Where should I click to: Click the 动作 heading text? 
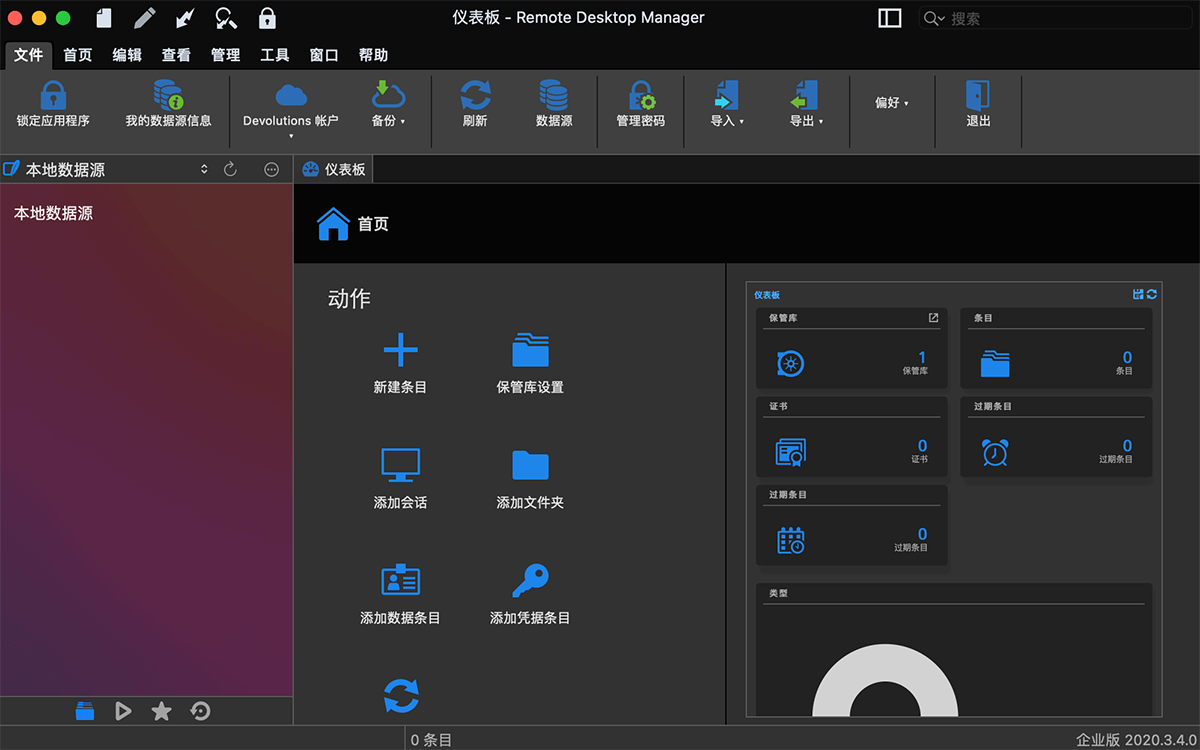click(x=349, y=298)
